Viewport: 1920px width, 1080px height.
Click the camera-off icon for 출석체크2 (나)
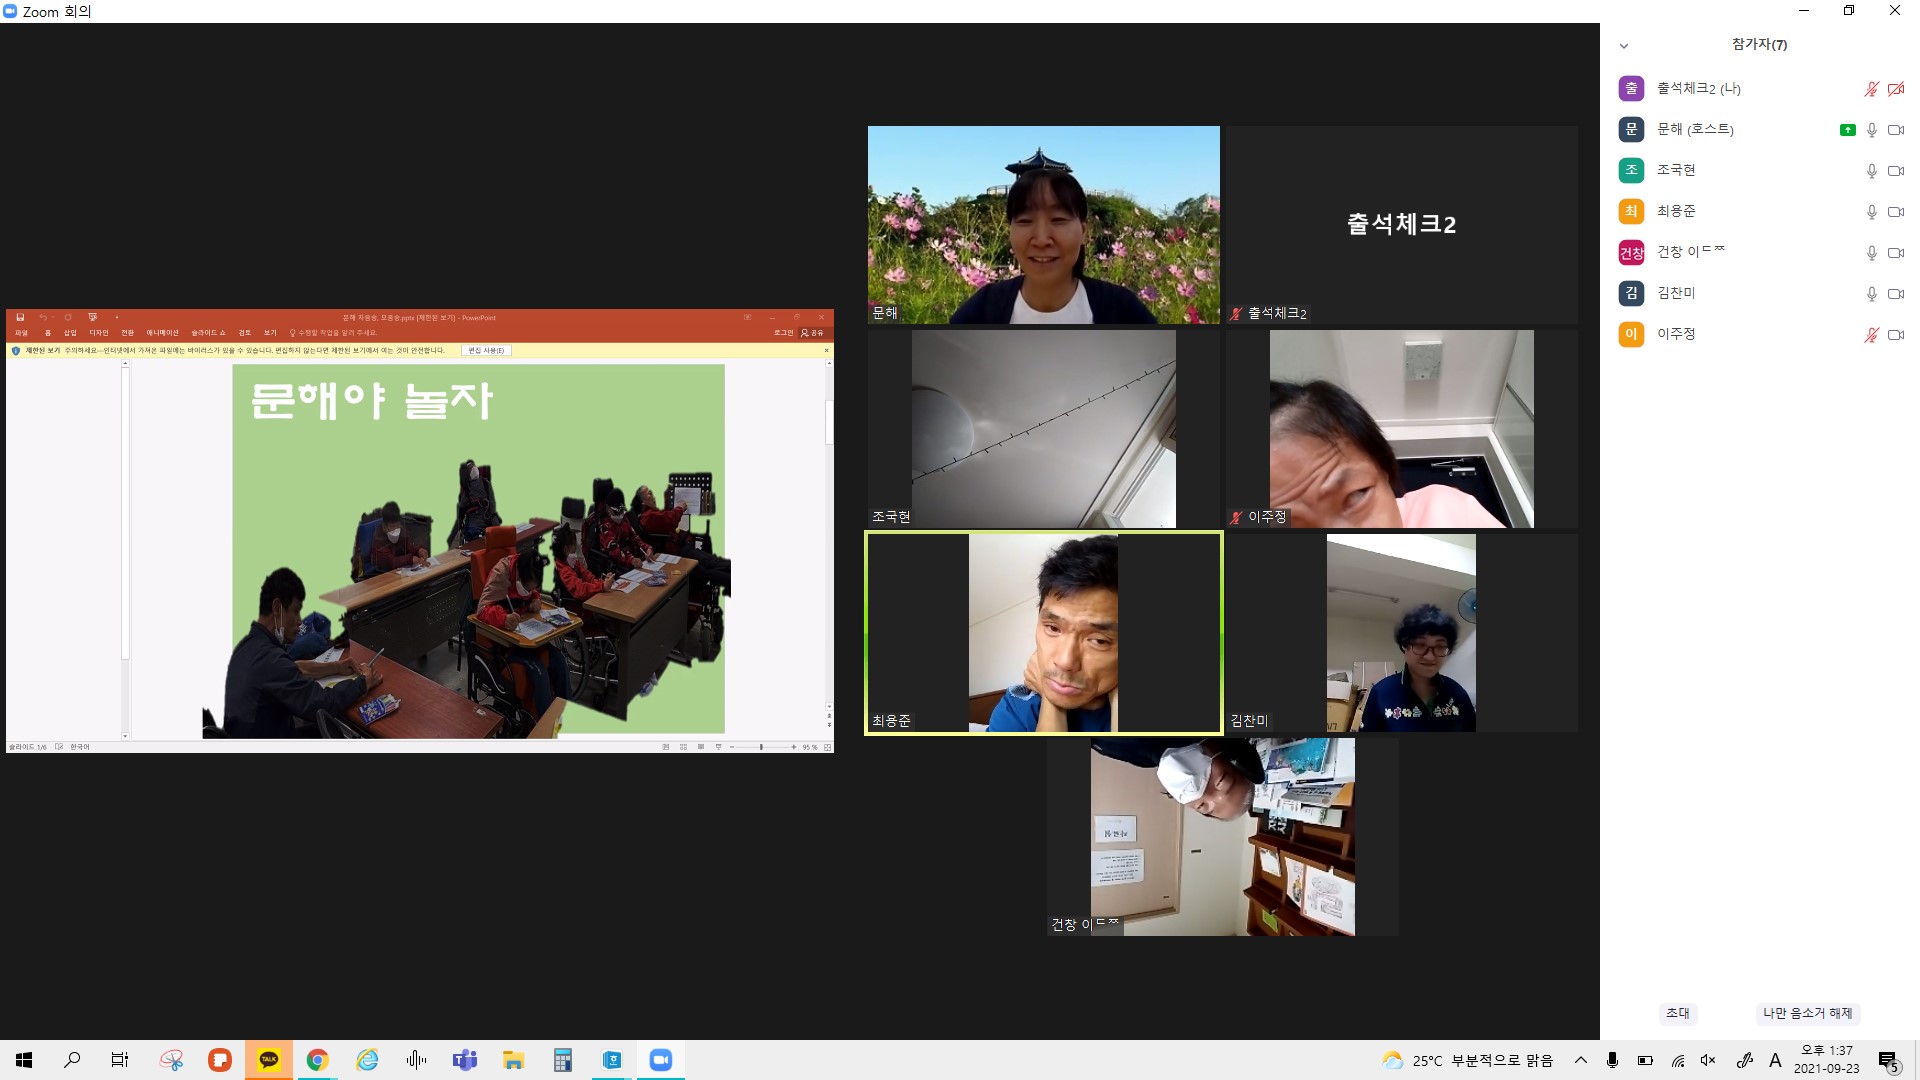click(1895, 89)
